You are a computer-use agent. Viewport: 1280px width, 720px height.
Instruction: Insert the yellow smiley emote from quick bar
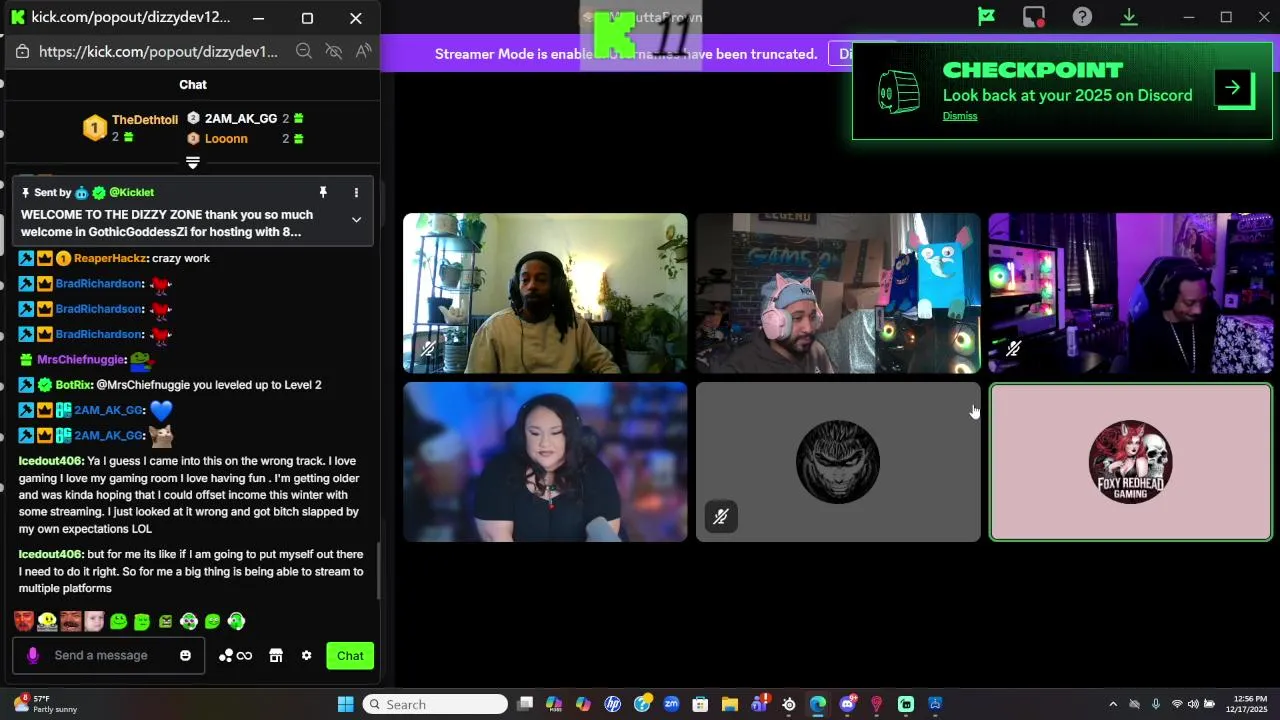point(47,621)
